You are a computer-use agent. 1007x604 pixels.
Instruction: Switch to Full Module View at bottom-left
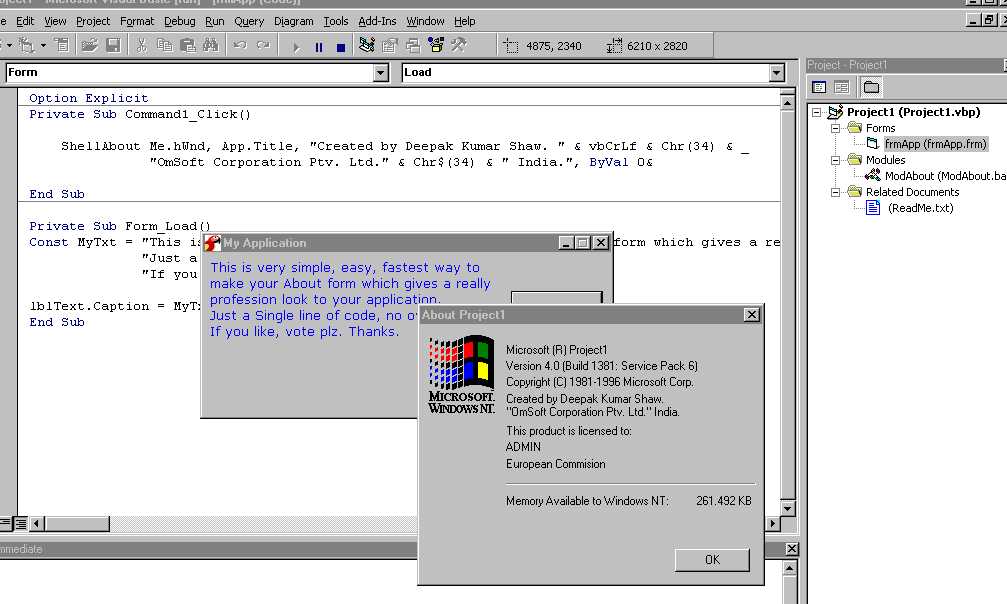tap(21, 523)
